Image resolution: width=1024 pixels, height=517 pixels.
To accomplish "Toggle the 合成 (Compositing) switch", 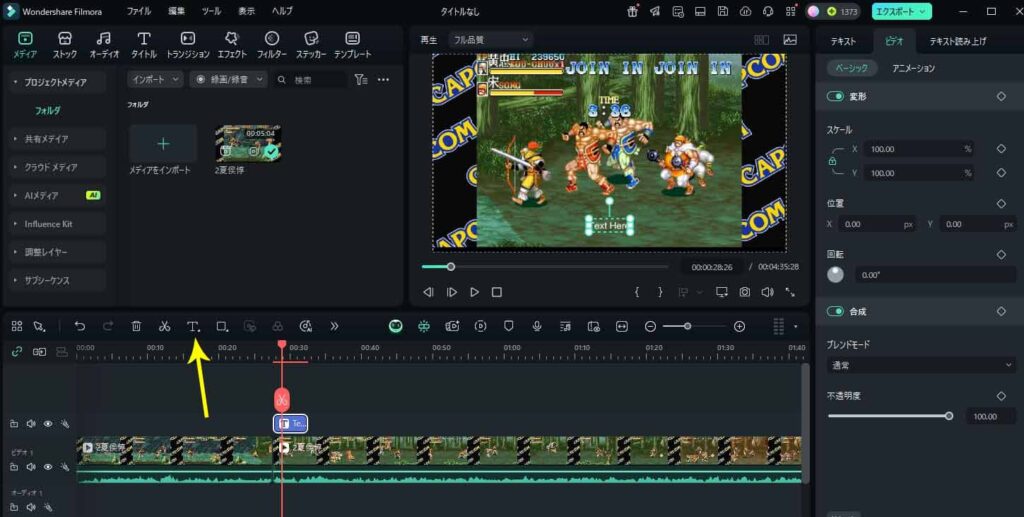I will 835,311.
